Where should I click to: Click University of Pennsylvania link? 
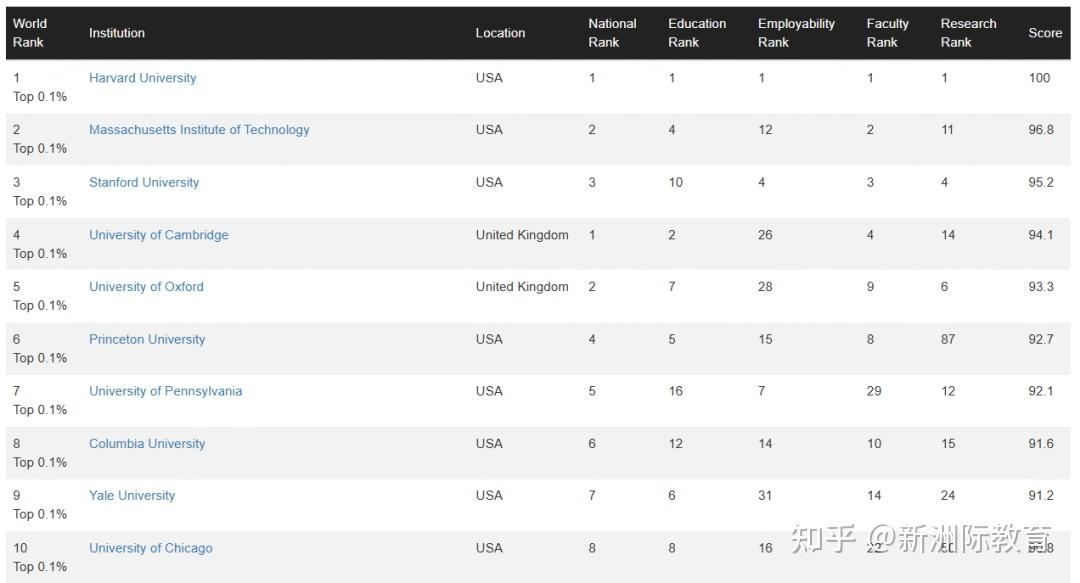click(x=165, y=391)
